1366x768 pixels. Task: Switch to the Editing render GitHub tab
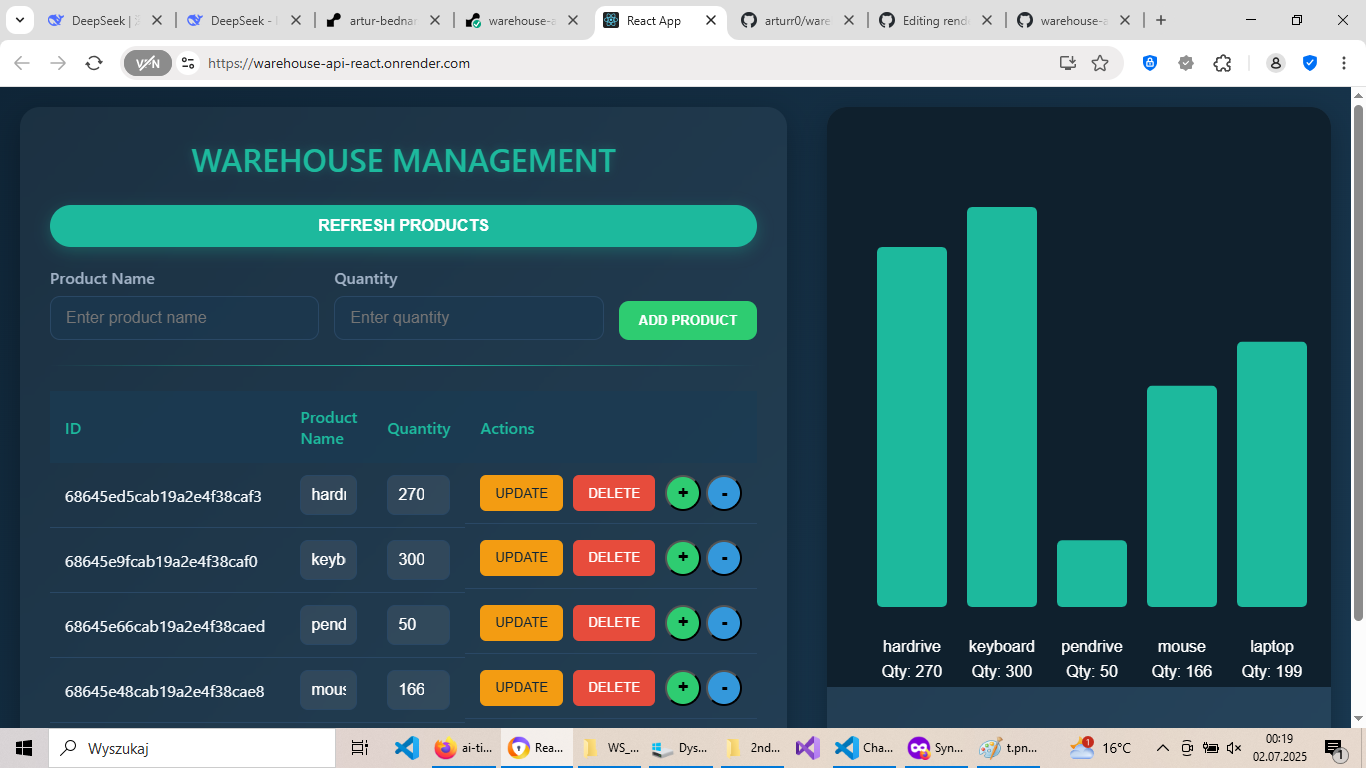tap(935, 21)
